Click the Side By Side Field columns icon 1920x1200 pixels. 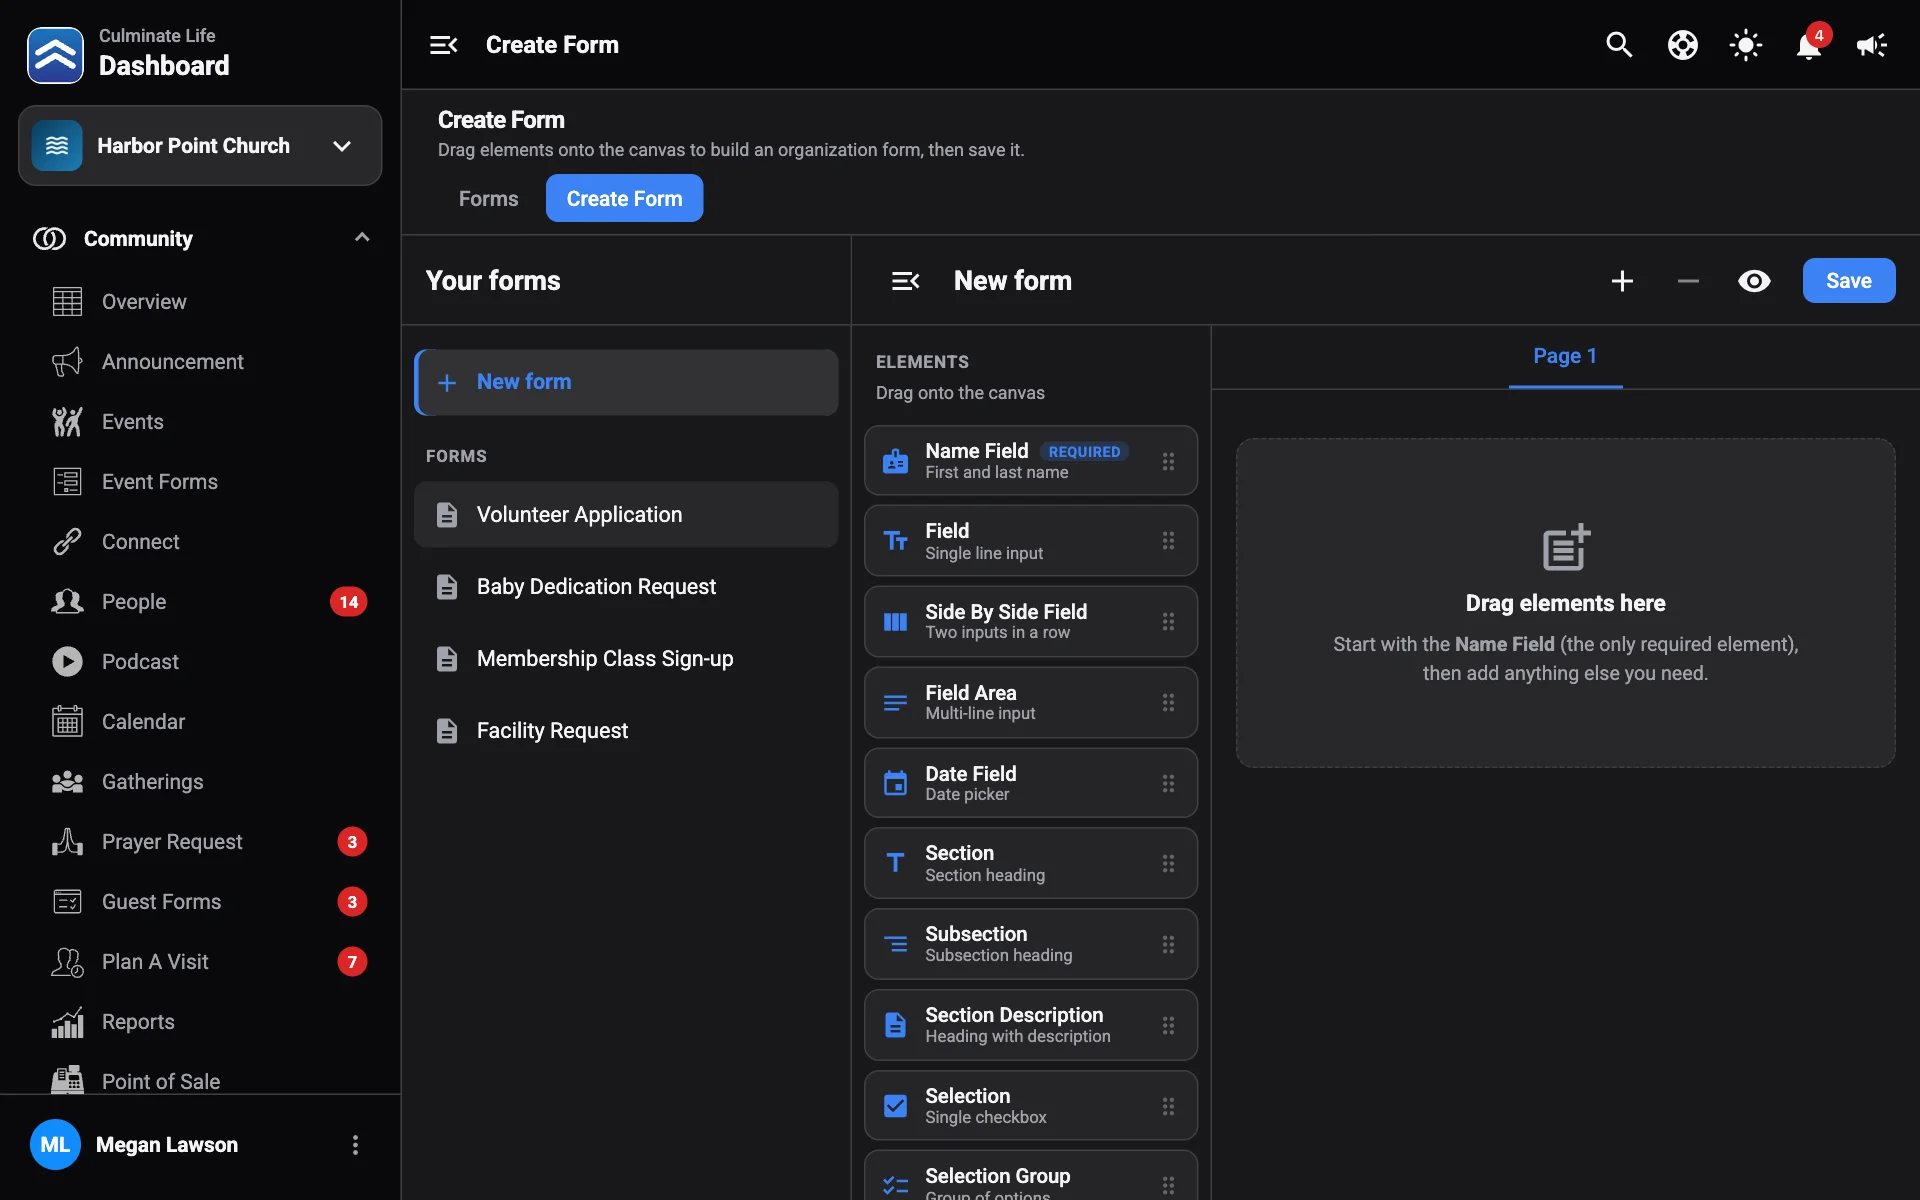point(896,622)
